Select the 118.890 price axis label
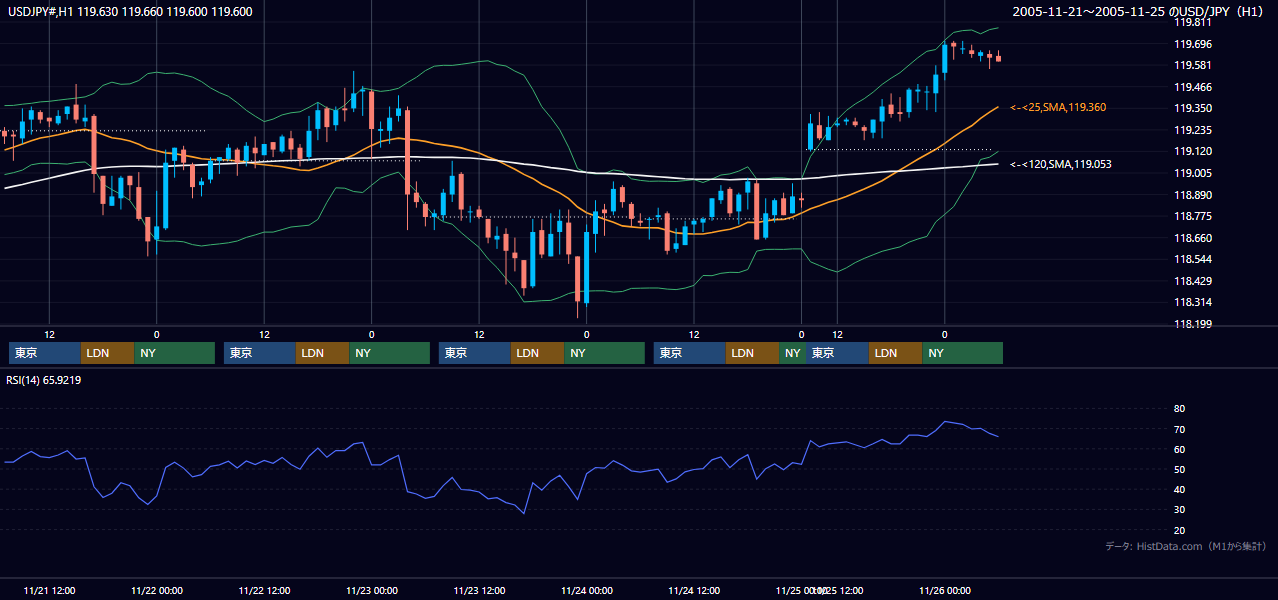 pos(1192,195)
